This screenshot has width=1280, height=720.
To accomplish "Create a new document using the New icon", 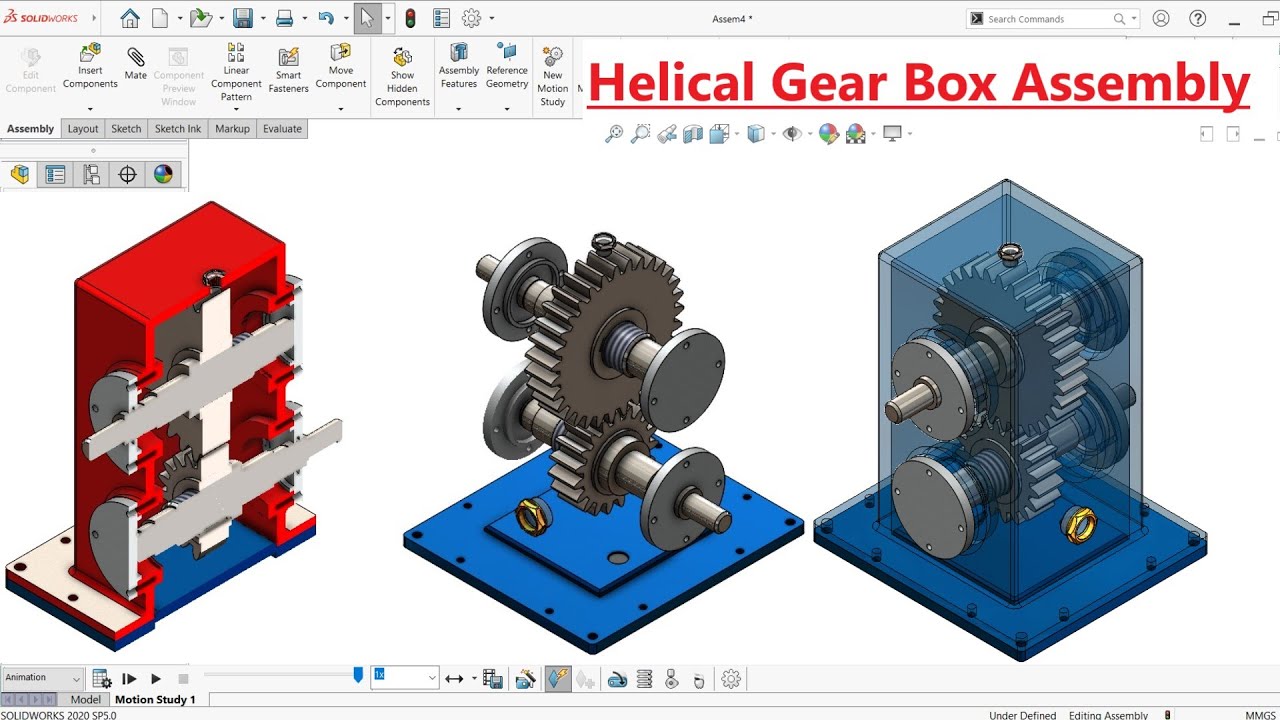I will (160, 18).
